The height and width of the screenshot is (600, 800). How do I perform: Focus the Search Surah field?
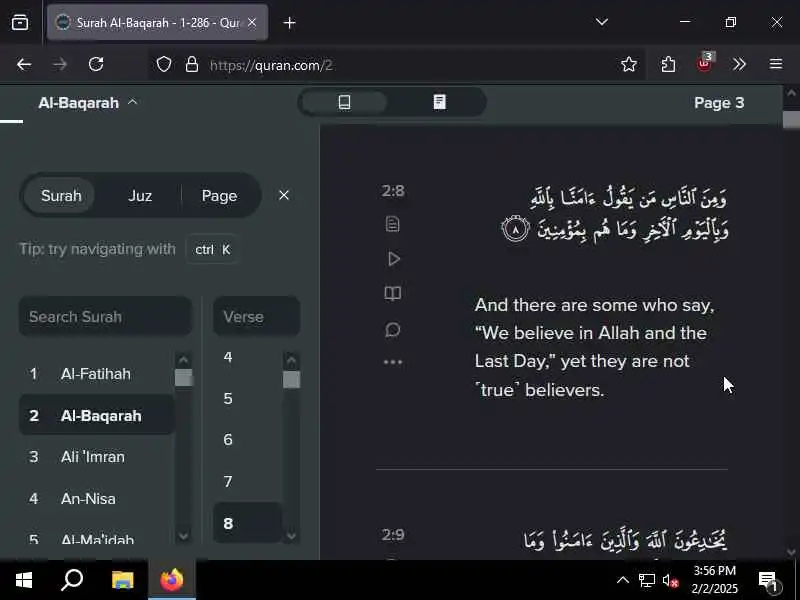click(x=106, y=316)
